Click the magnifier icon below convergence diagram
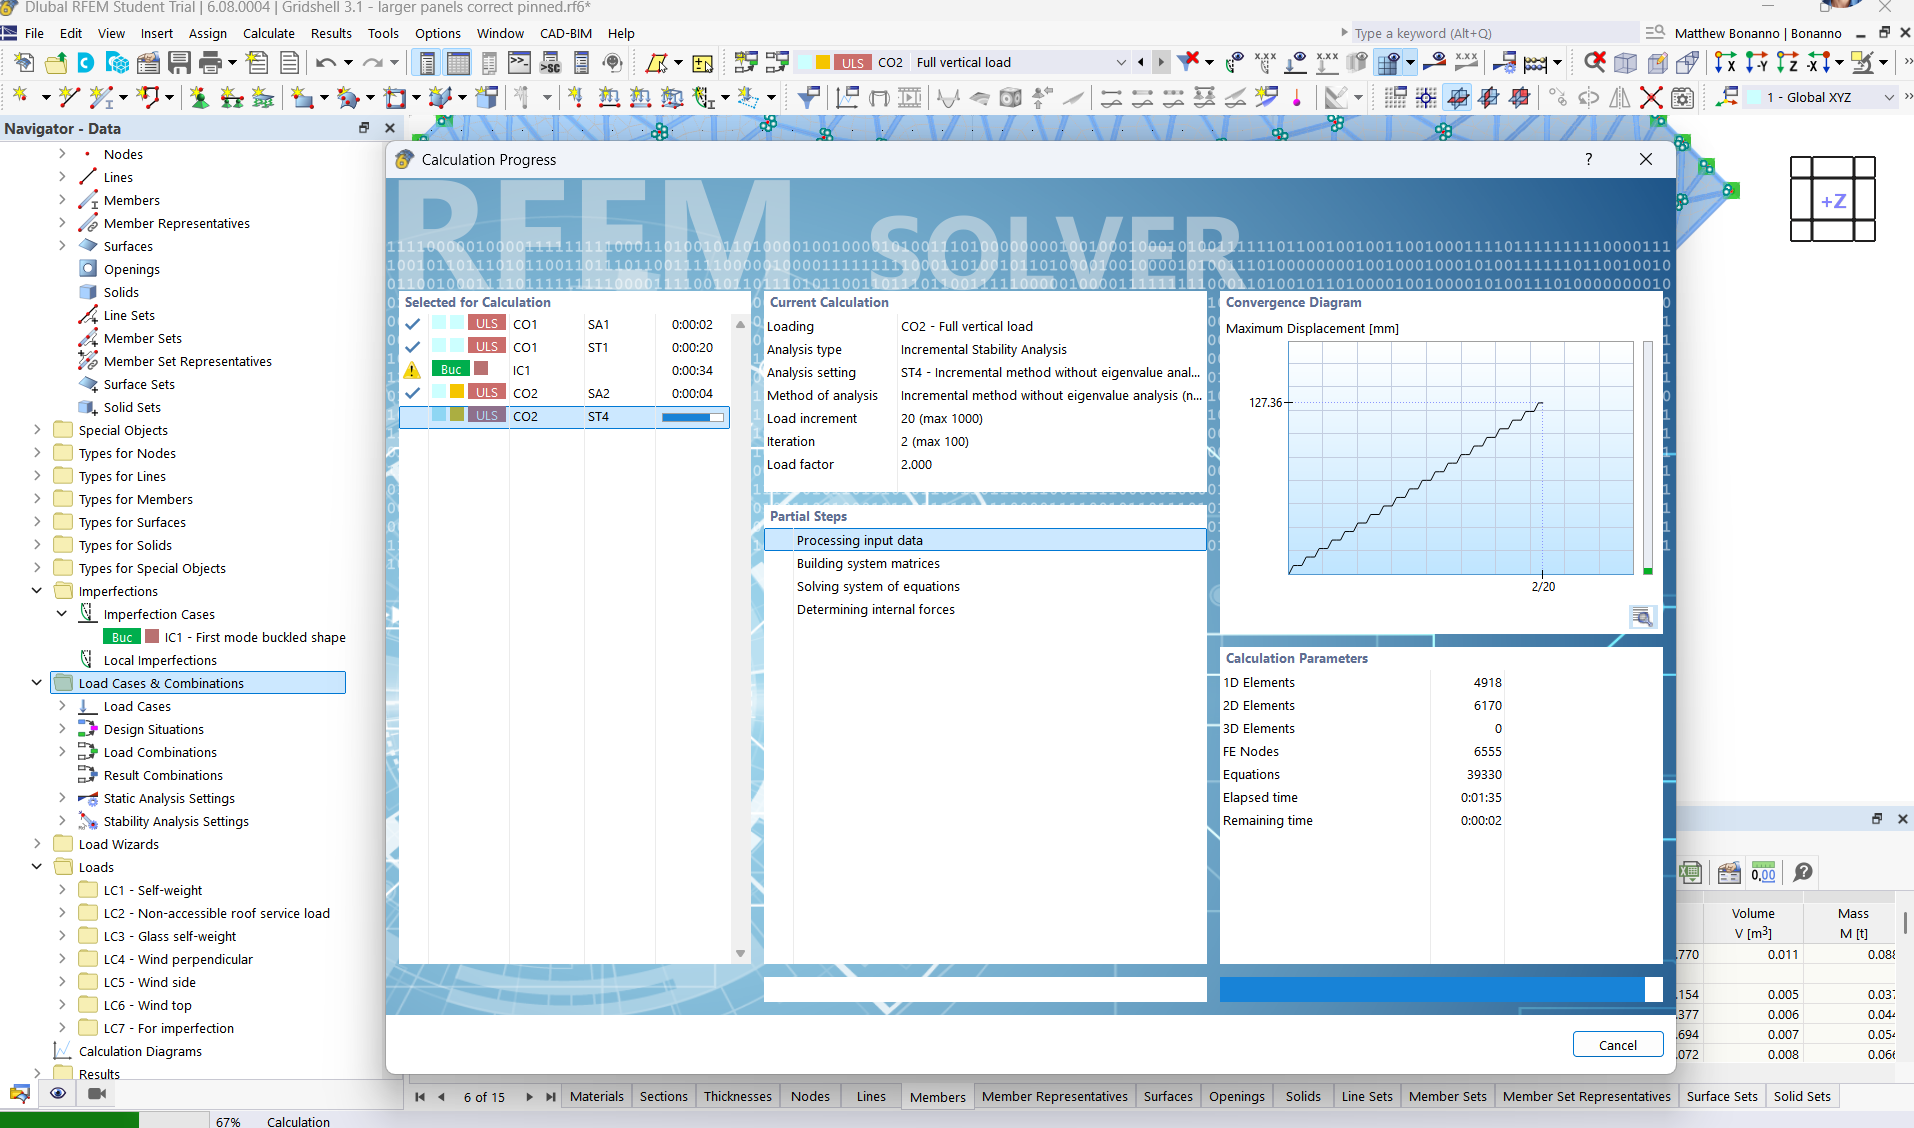Viewport: 1914px width, 1128px height. click(x=1641, y=617)
